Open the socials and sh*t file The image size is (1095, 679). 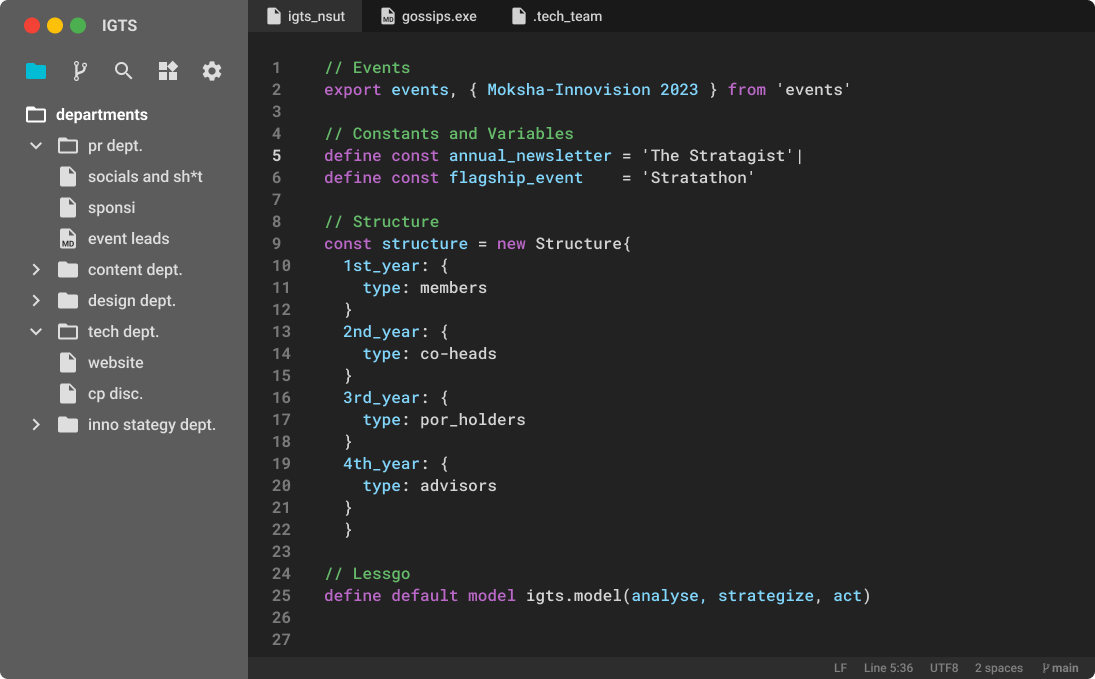point(145,177)
